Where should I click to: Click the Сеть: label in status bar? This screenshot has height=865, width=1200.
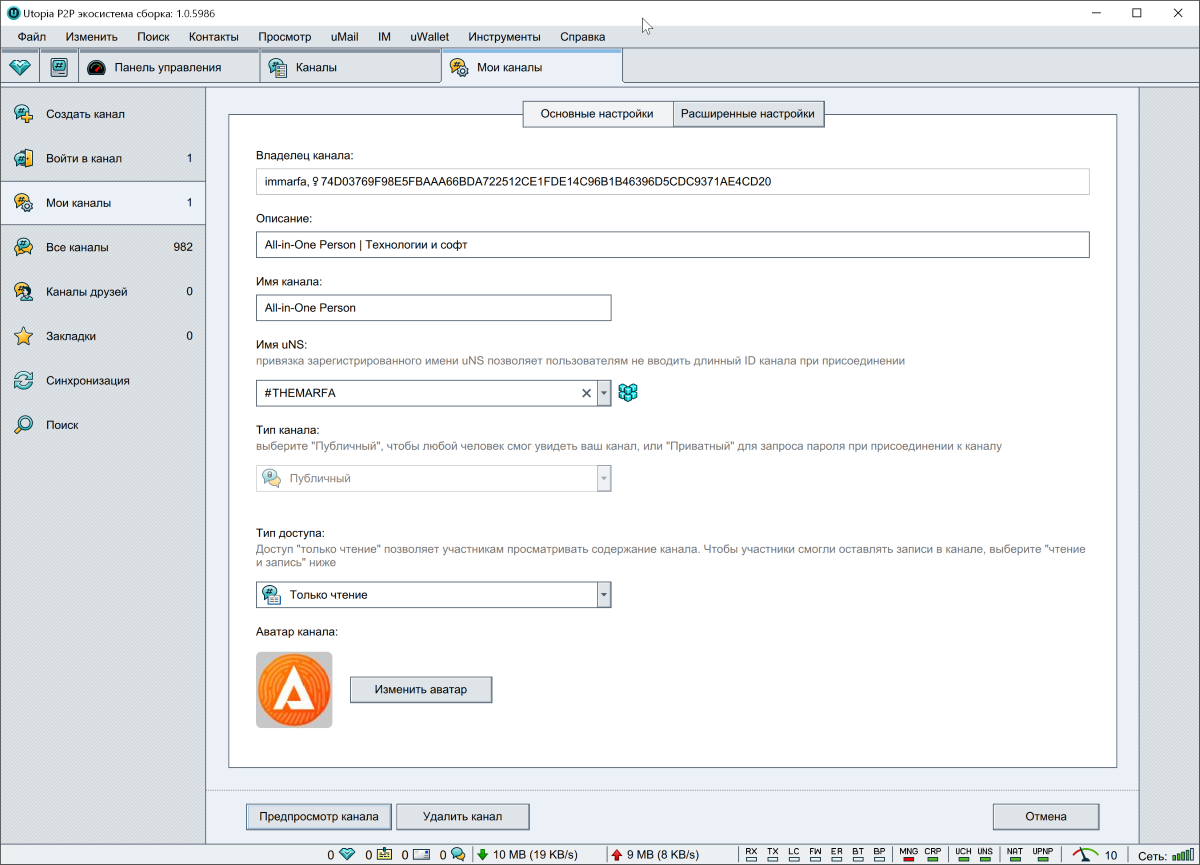pos(1152,856)
